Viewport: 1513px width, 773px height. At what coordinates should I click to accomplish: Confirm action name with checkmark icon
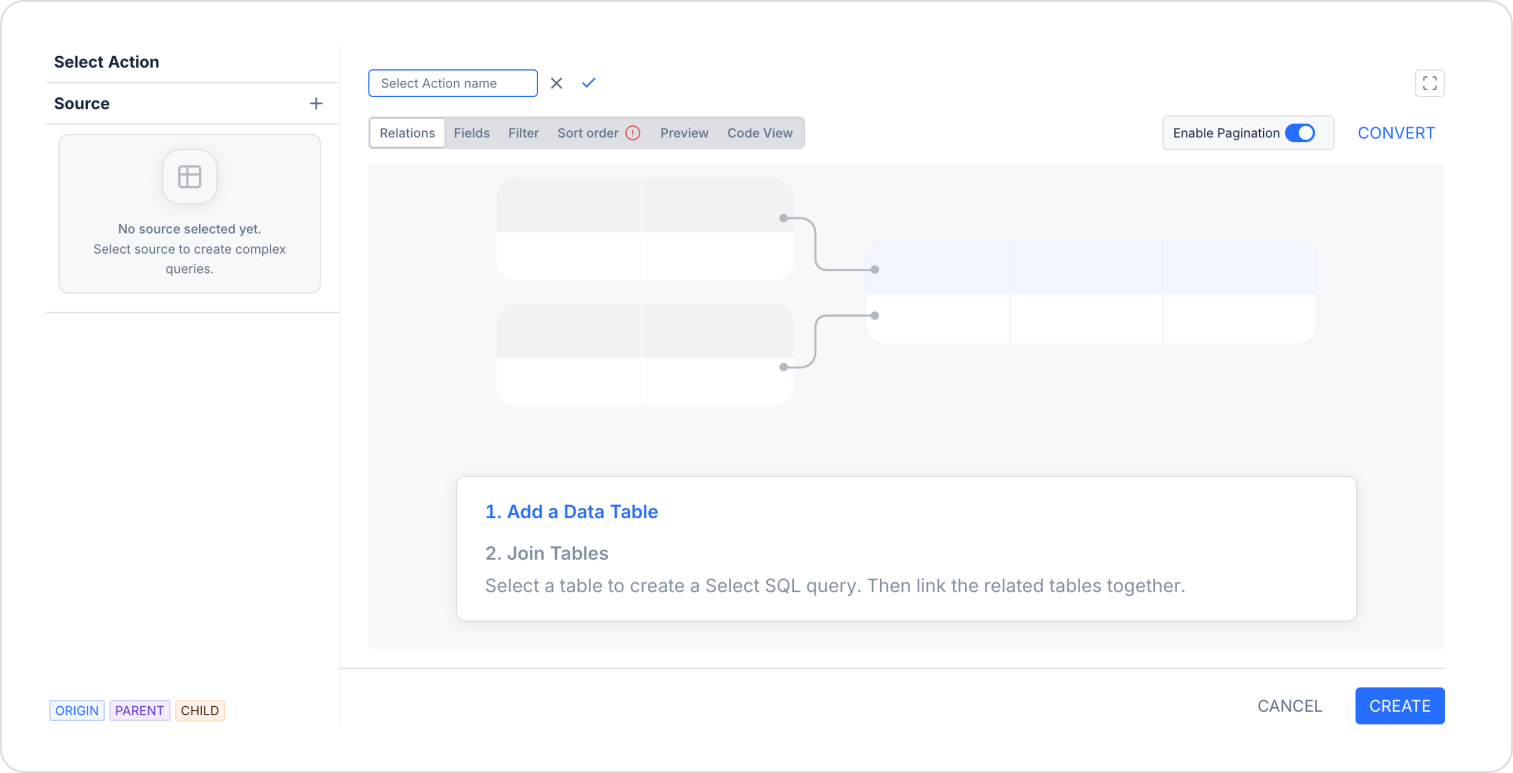[x=589, y=83]
